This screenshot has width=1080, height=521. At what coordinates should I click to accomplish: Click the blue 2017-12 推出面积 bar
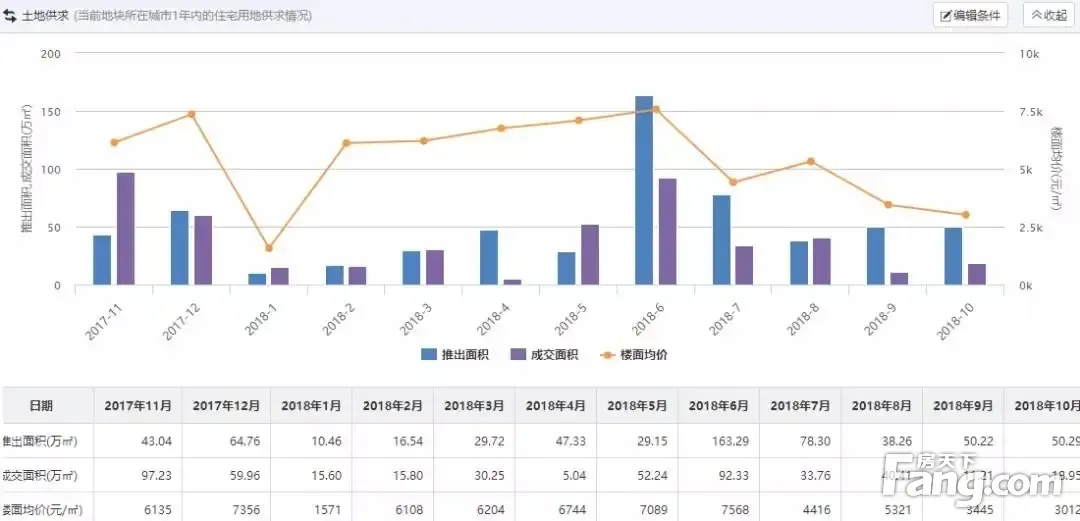tap(180, 248)
